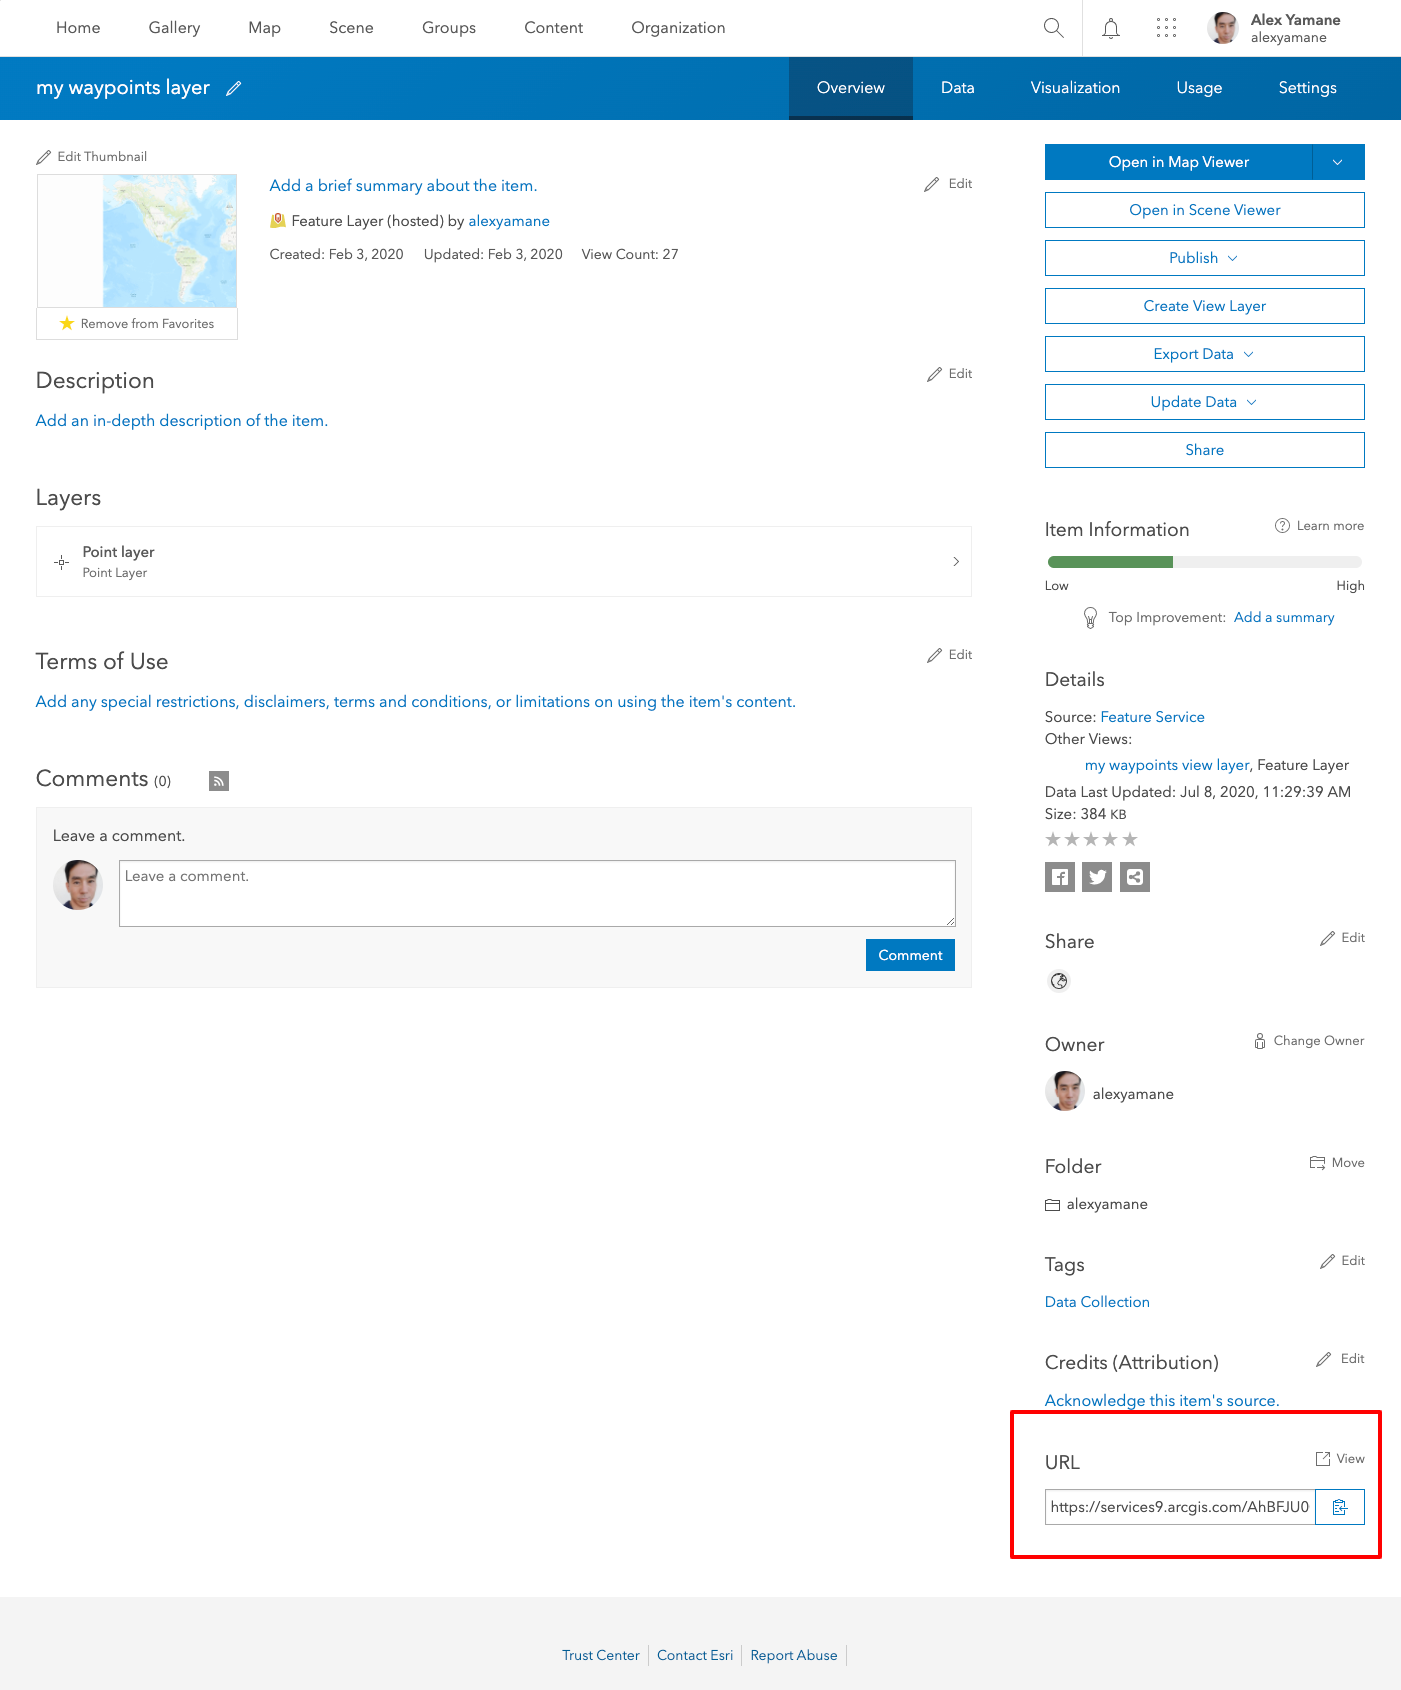The width and height of the screenshot is (1401, 1690).
Task: Click the public sharing globe icon
Action: [x=1059, y=981]
